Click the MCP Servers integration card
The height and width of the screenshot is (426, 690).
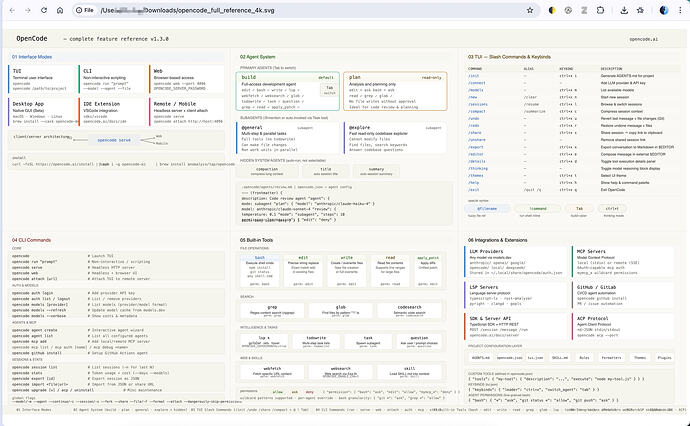click(x=623, y=262)
